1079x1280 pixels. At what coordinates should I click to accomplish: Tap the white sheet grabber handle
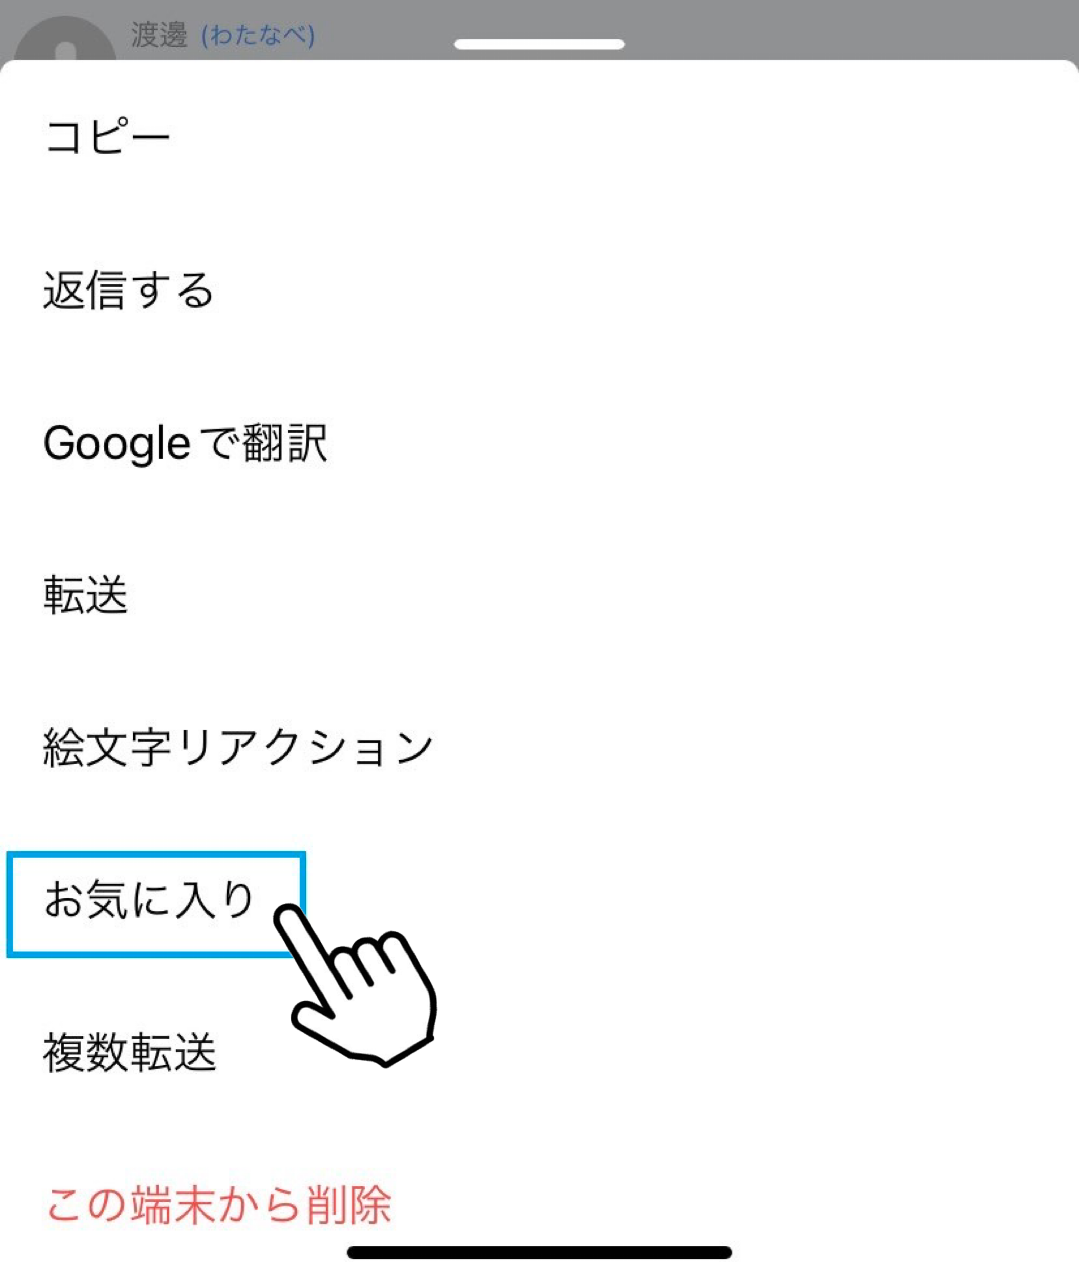(x=539, y=44)
